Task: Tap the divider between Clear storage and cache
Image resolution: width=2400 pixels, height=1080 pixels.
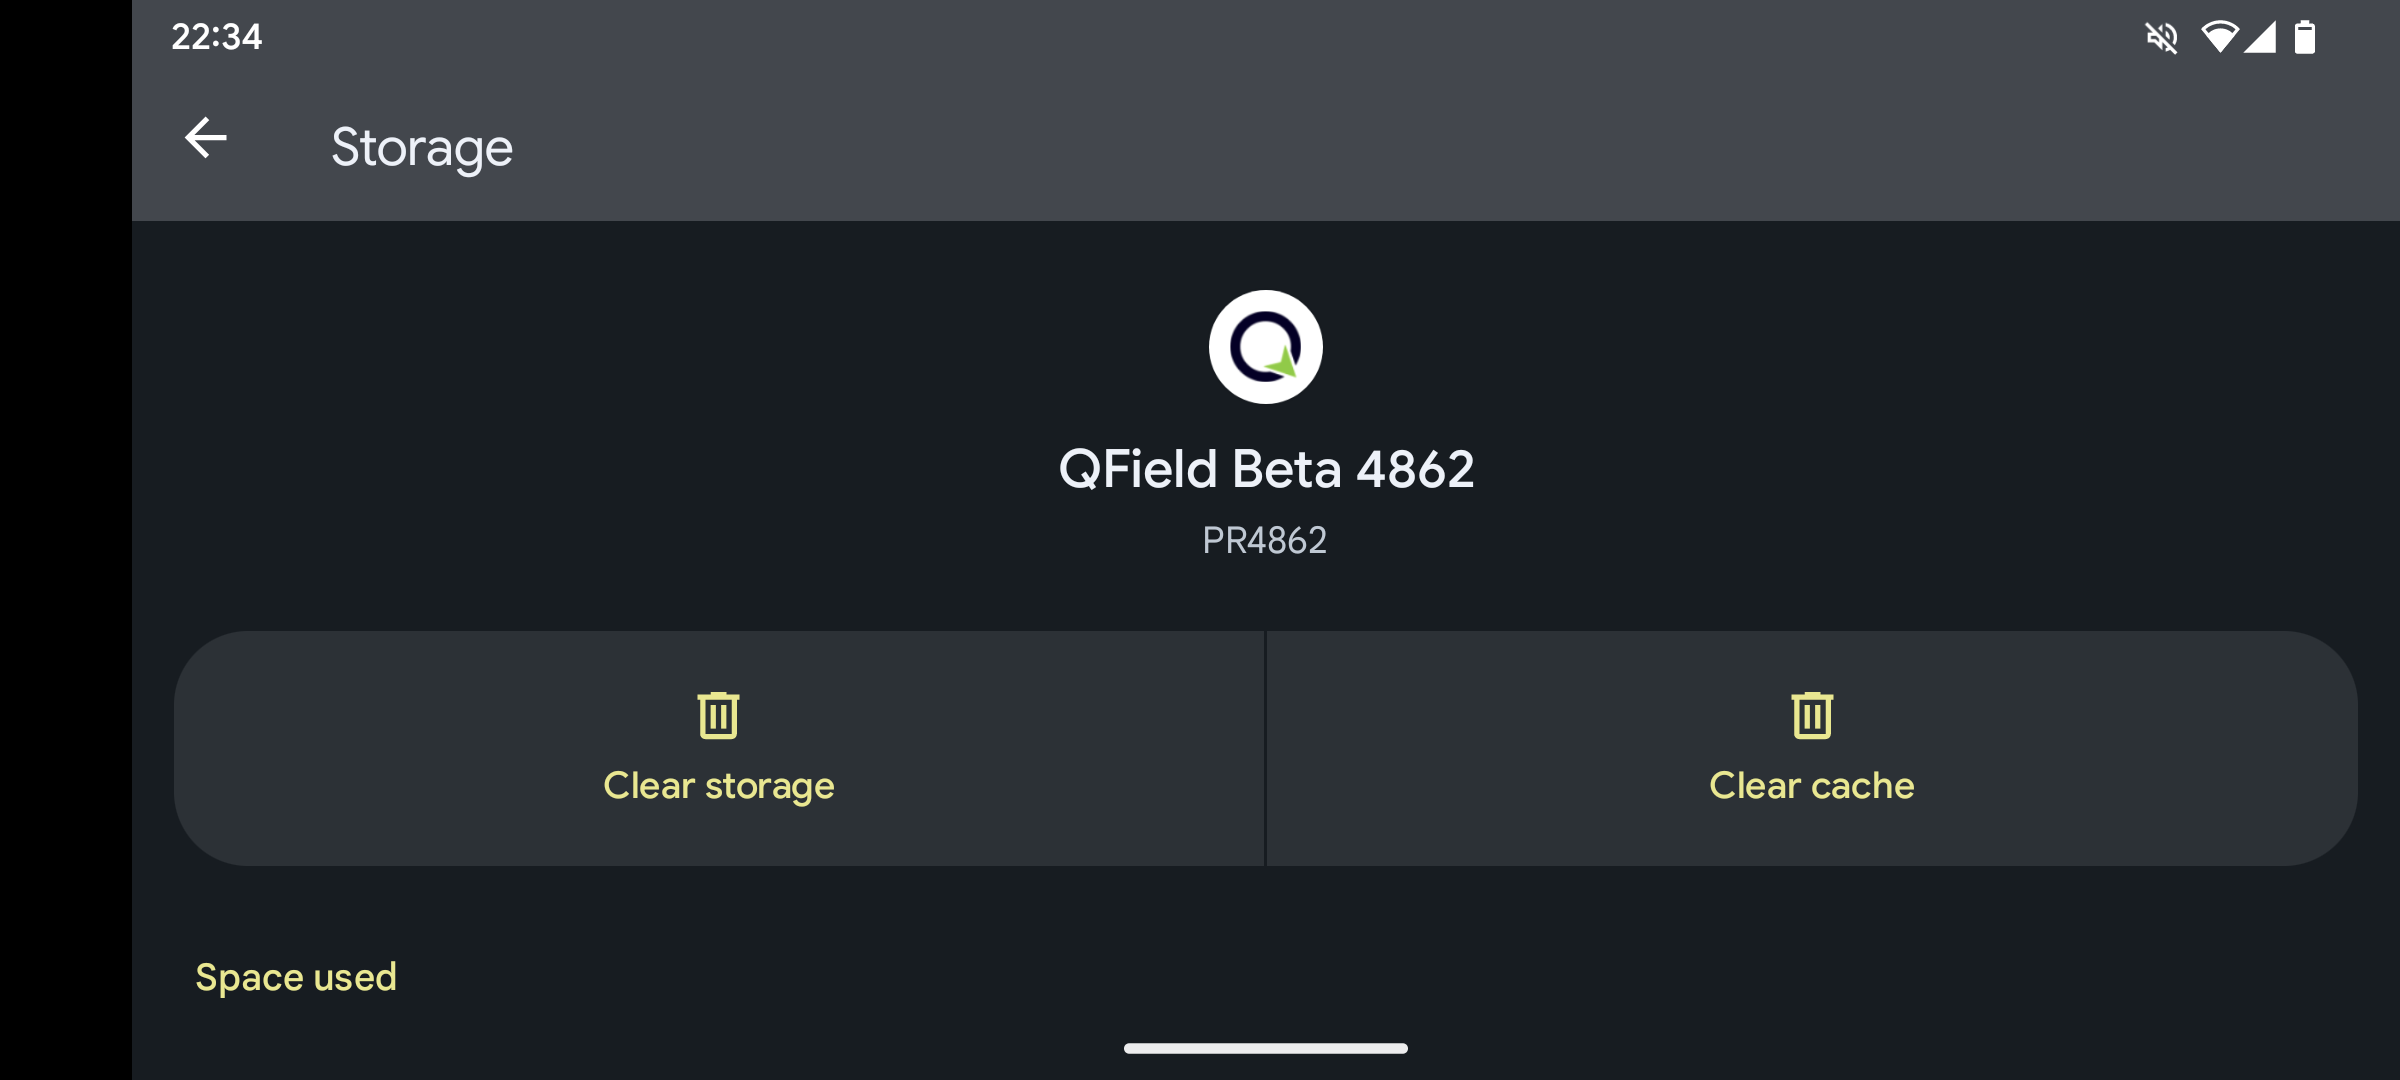Action: [1265, 748]
